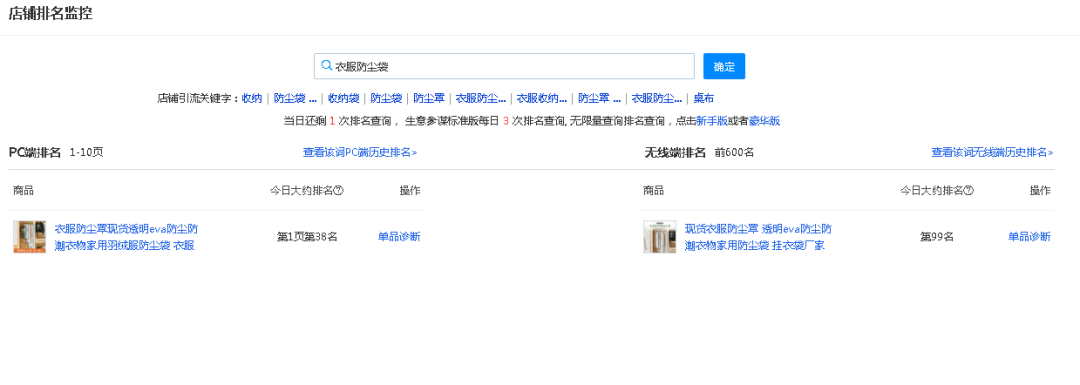Select keyword 桌布

703,98
